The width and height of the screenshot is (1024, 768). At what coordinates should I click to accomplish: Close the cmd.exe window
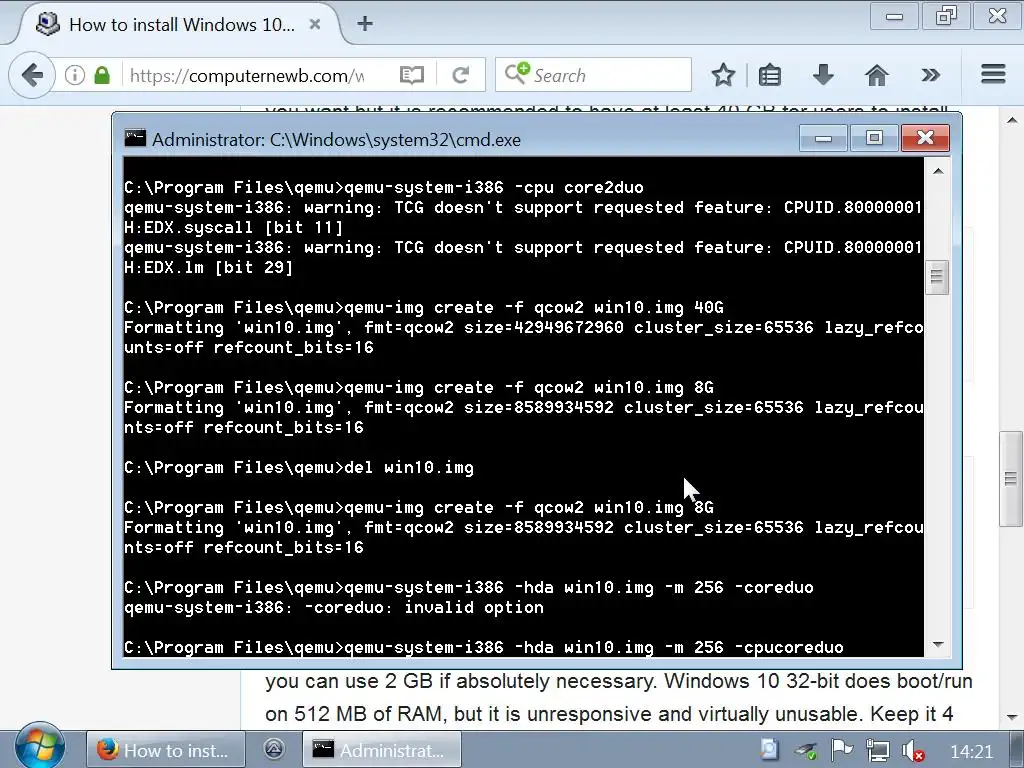click(x=925, y=138)
